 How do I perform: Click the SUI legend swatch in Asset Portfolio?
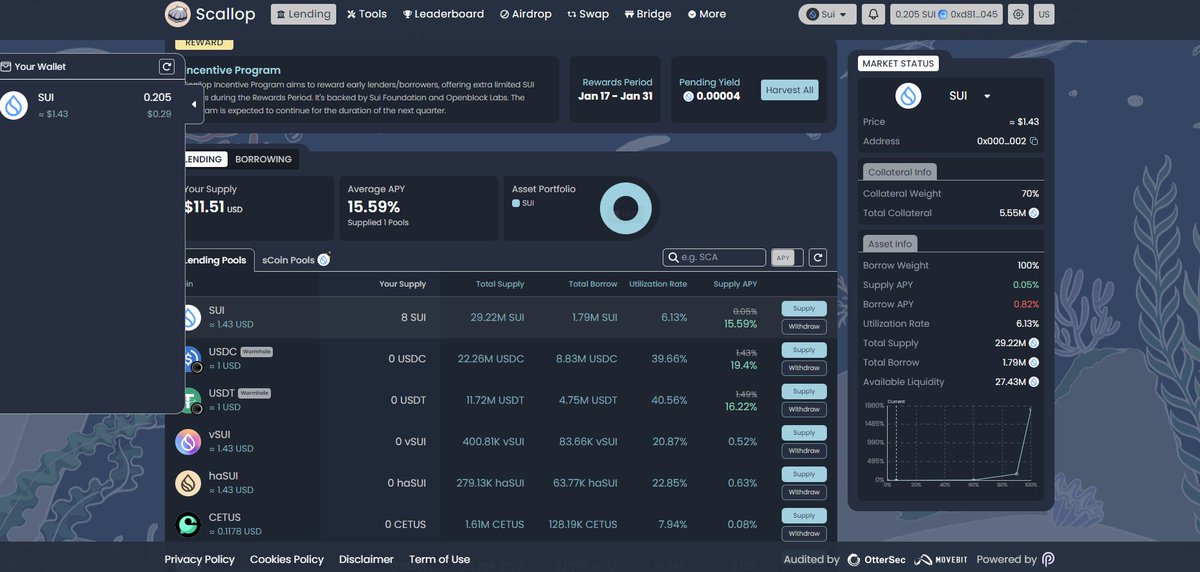pos(516,203)
